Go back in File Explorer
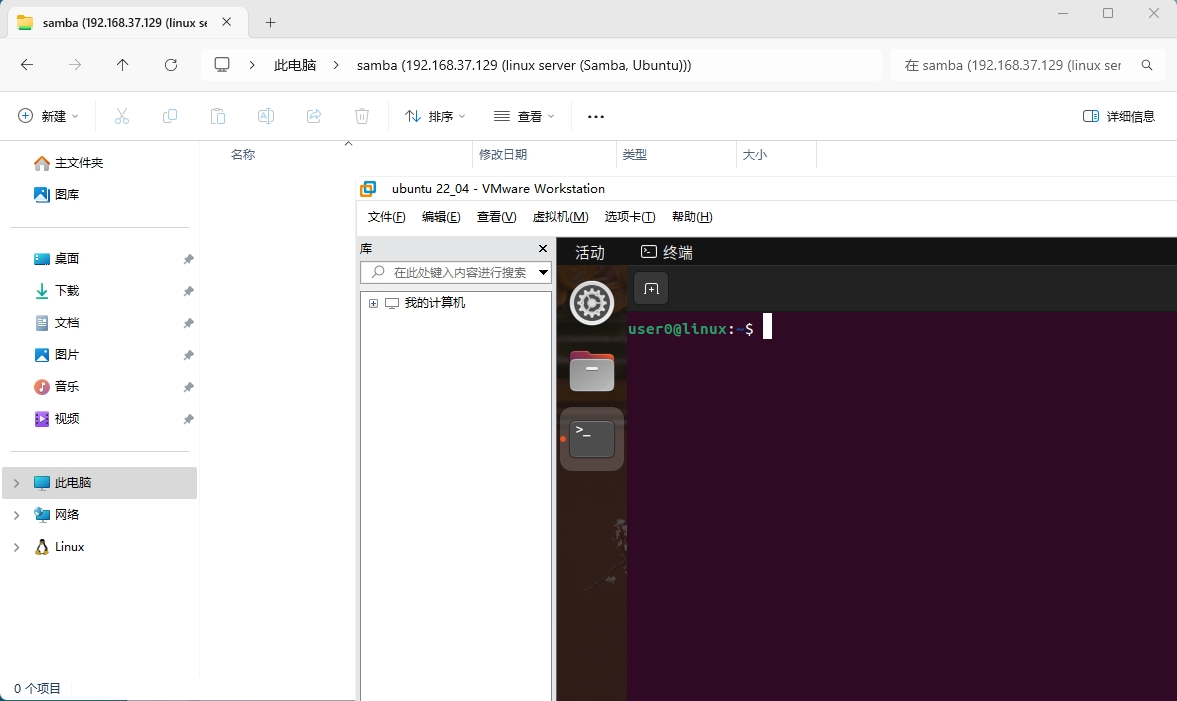 point(27,65)
